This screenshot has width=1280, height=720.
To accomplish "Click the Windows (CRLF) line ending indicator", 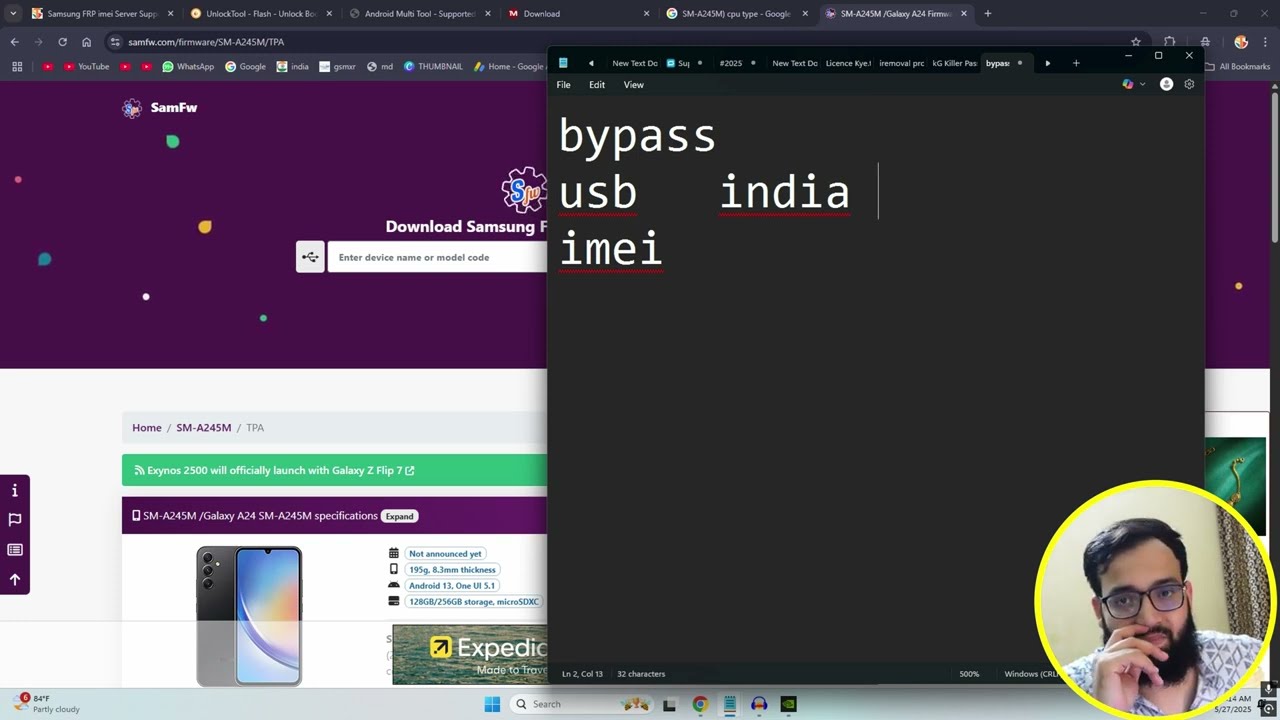I will [1032, 674].
